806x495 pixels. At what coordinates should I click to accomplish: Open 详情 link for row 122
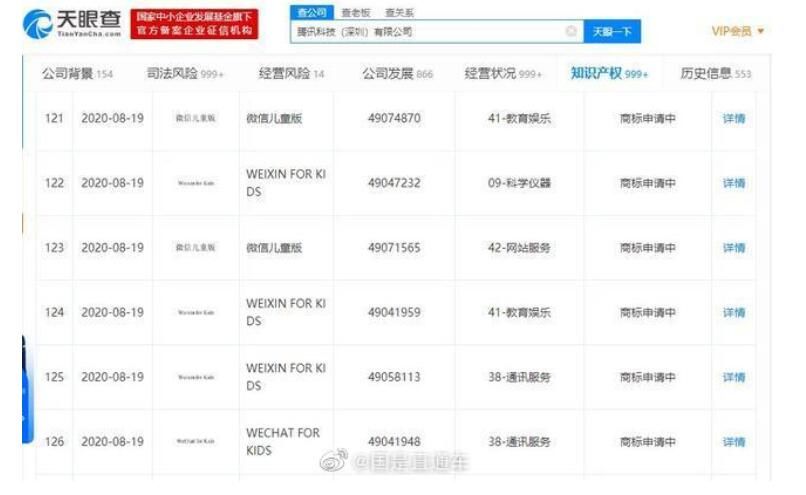coord(734,183)
